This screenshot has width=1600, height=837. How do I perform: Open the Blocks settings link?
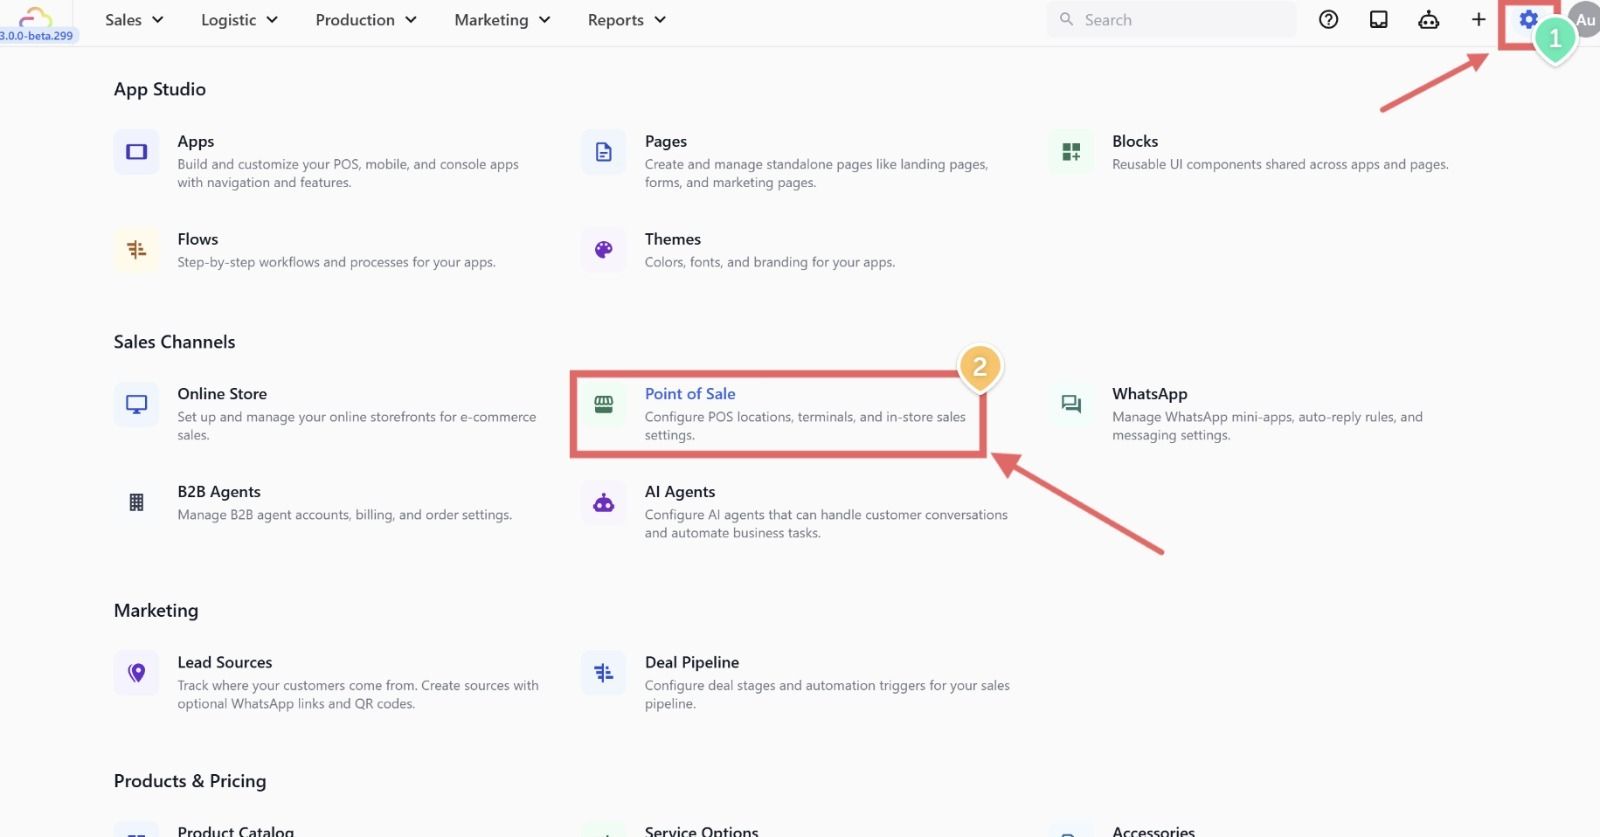click(1135, 142)
